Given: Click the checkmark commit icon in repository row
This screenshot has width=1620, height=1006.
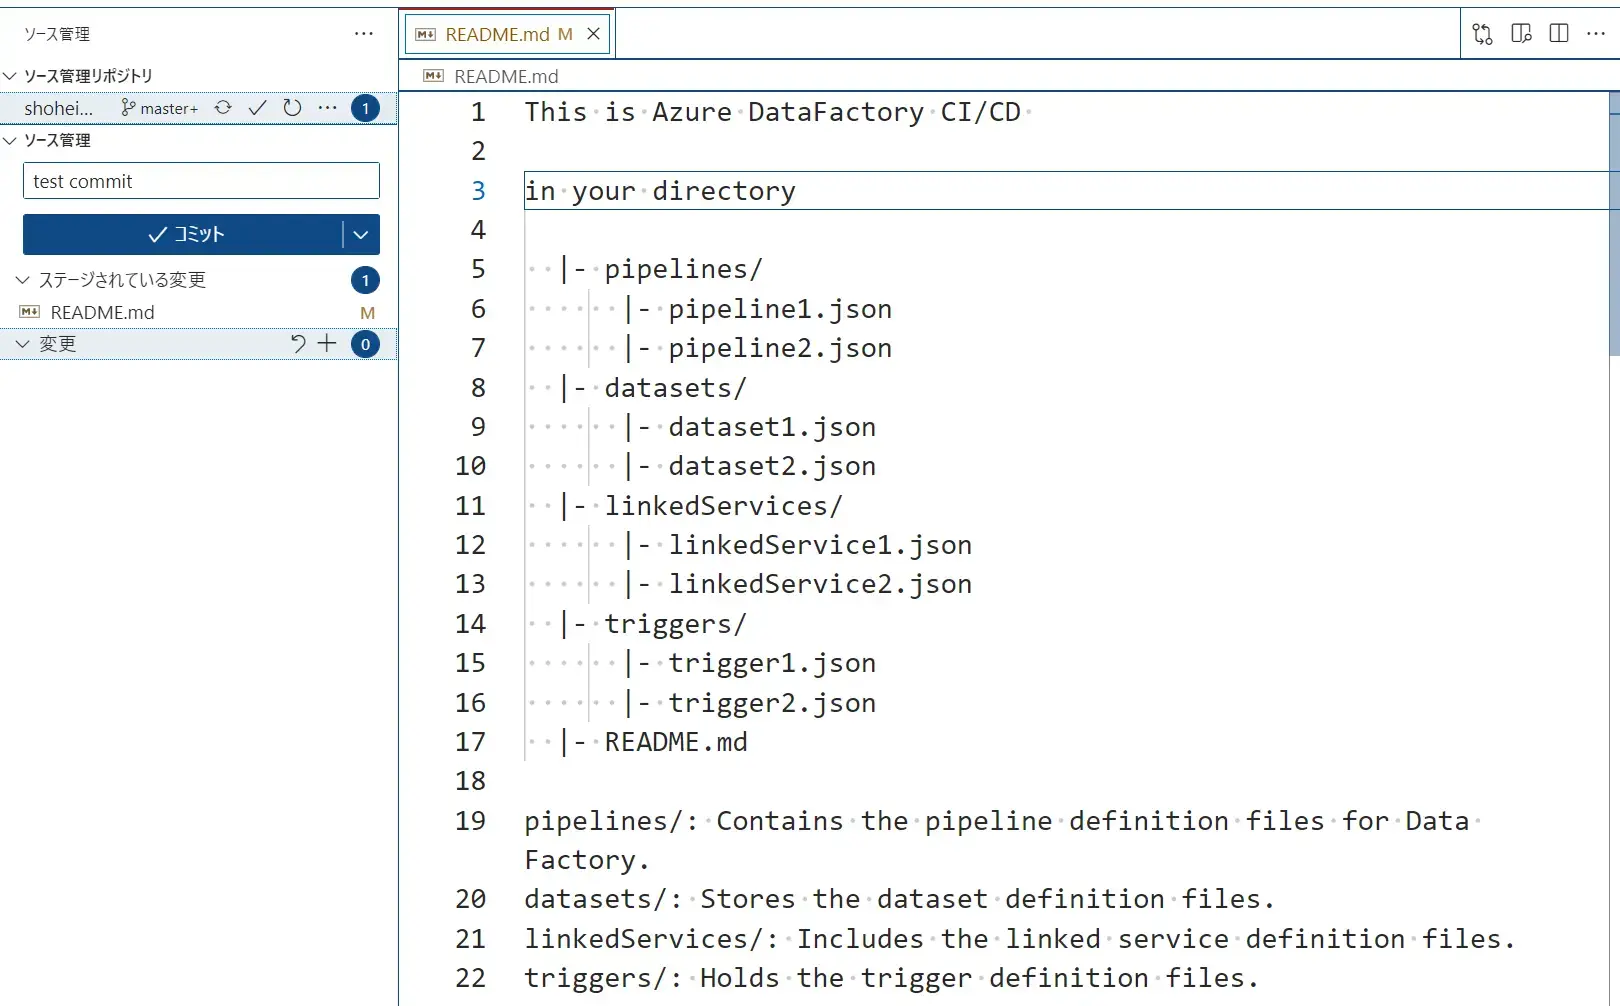Looking at the screenshot, I should coord(257,108).
